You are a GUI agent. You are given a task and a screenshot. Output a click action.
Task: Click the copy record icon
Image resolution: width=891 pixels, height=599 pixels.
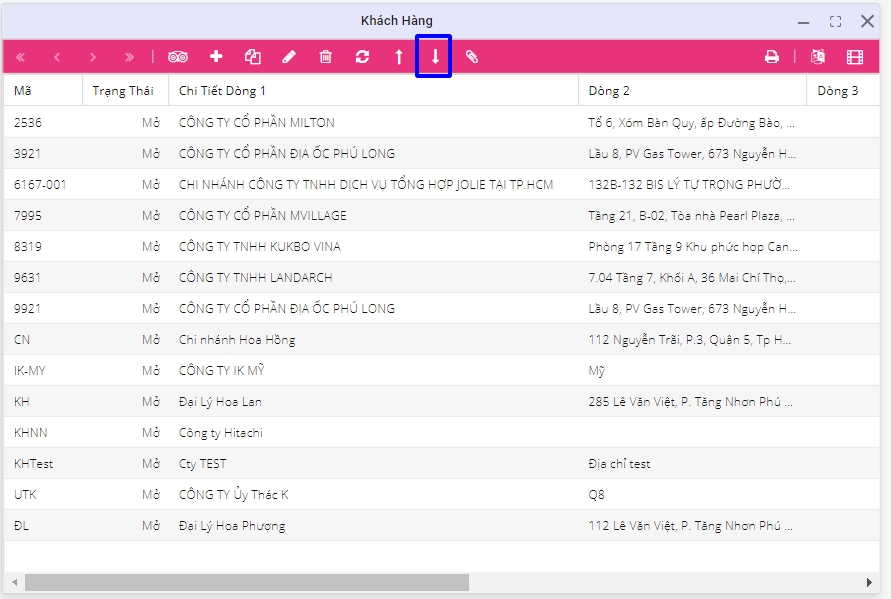(x=253, y=57)
